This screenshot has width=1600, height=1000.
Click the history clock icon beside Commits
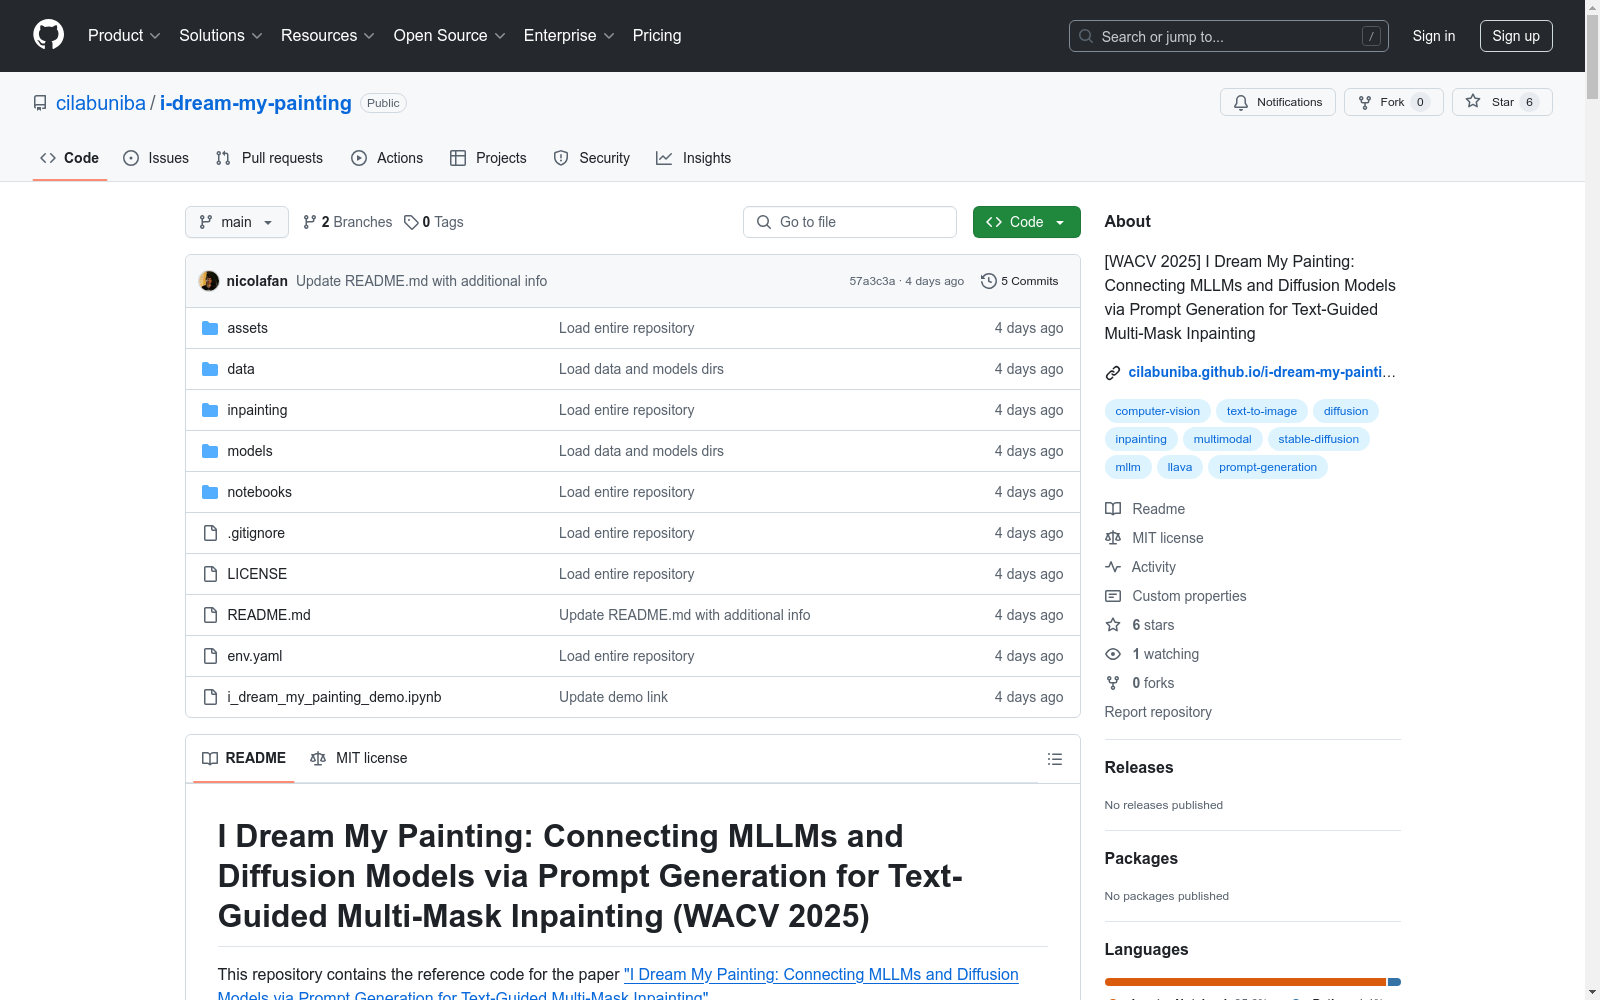pos(989,281)
